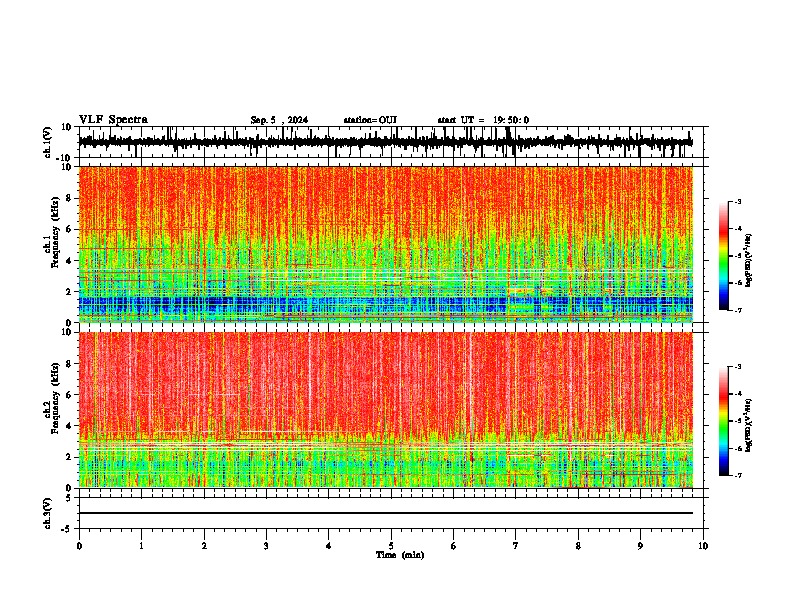Click the ch.1 spectrogram color scale bar

point(724,256)
